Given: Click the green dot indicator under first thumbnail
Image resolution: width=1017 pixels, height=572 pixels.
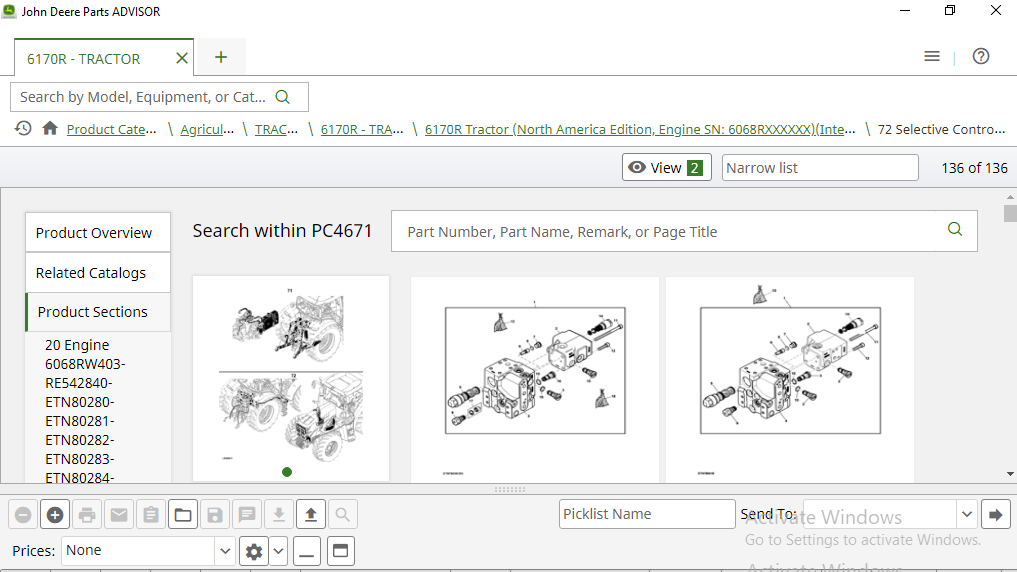Looking at the screenshot, I should 287,472.
